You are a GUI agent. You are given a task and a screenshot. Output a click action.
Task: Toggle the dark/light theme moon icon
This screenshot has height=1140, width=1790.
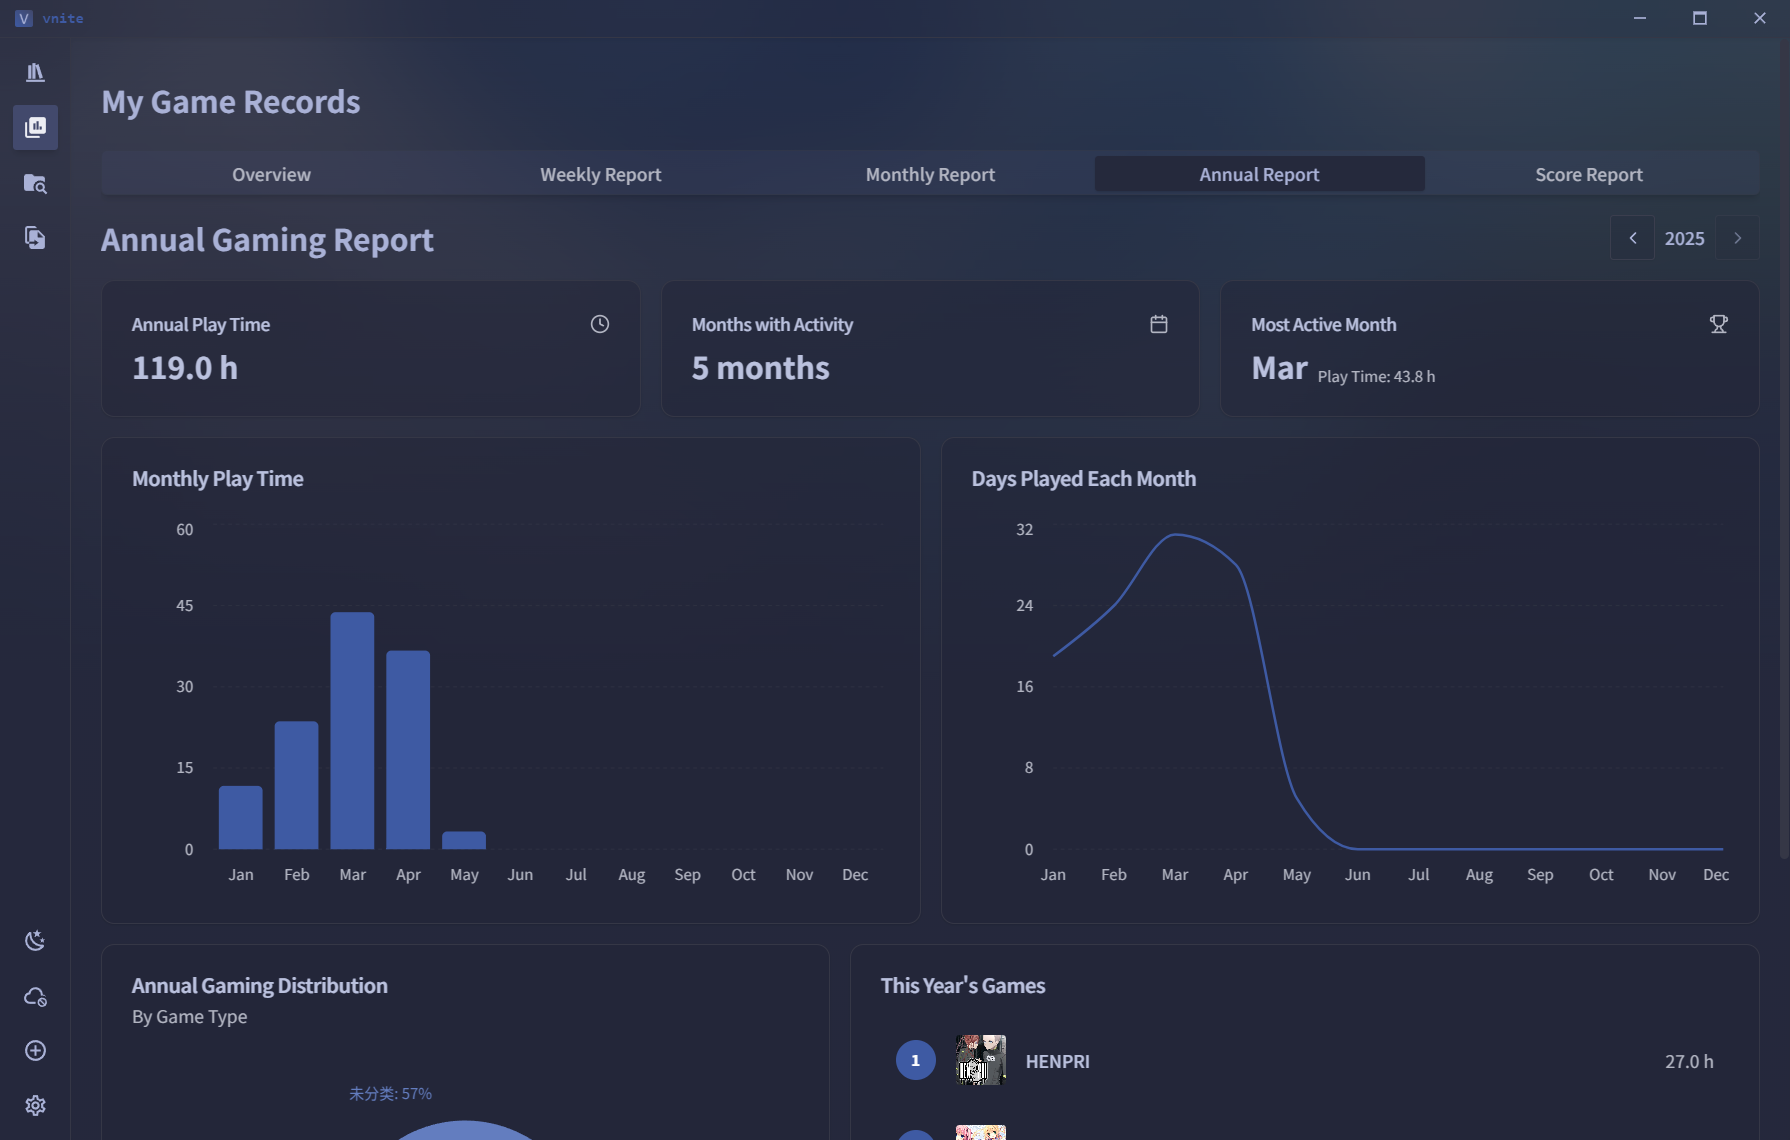(35, 940)
